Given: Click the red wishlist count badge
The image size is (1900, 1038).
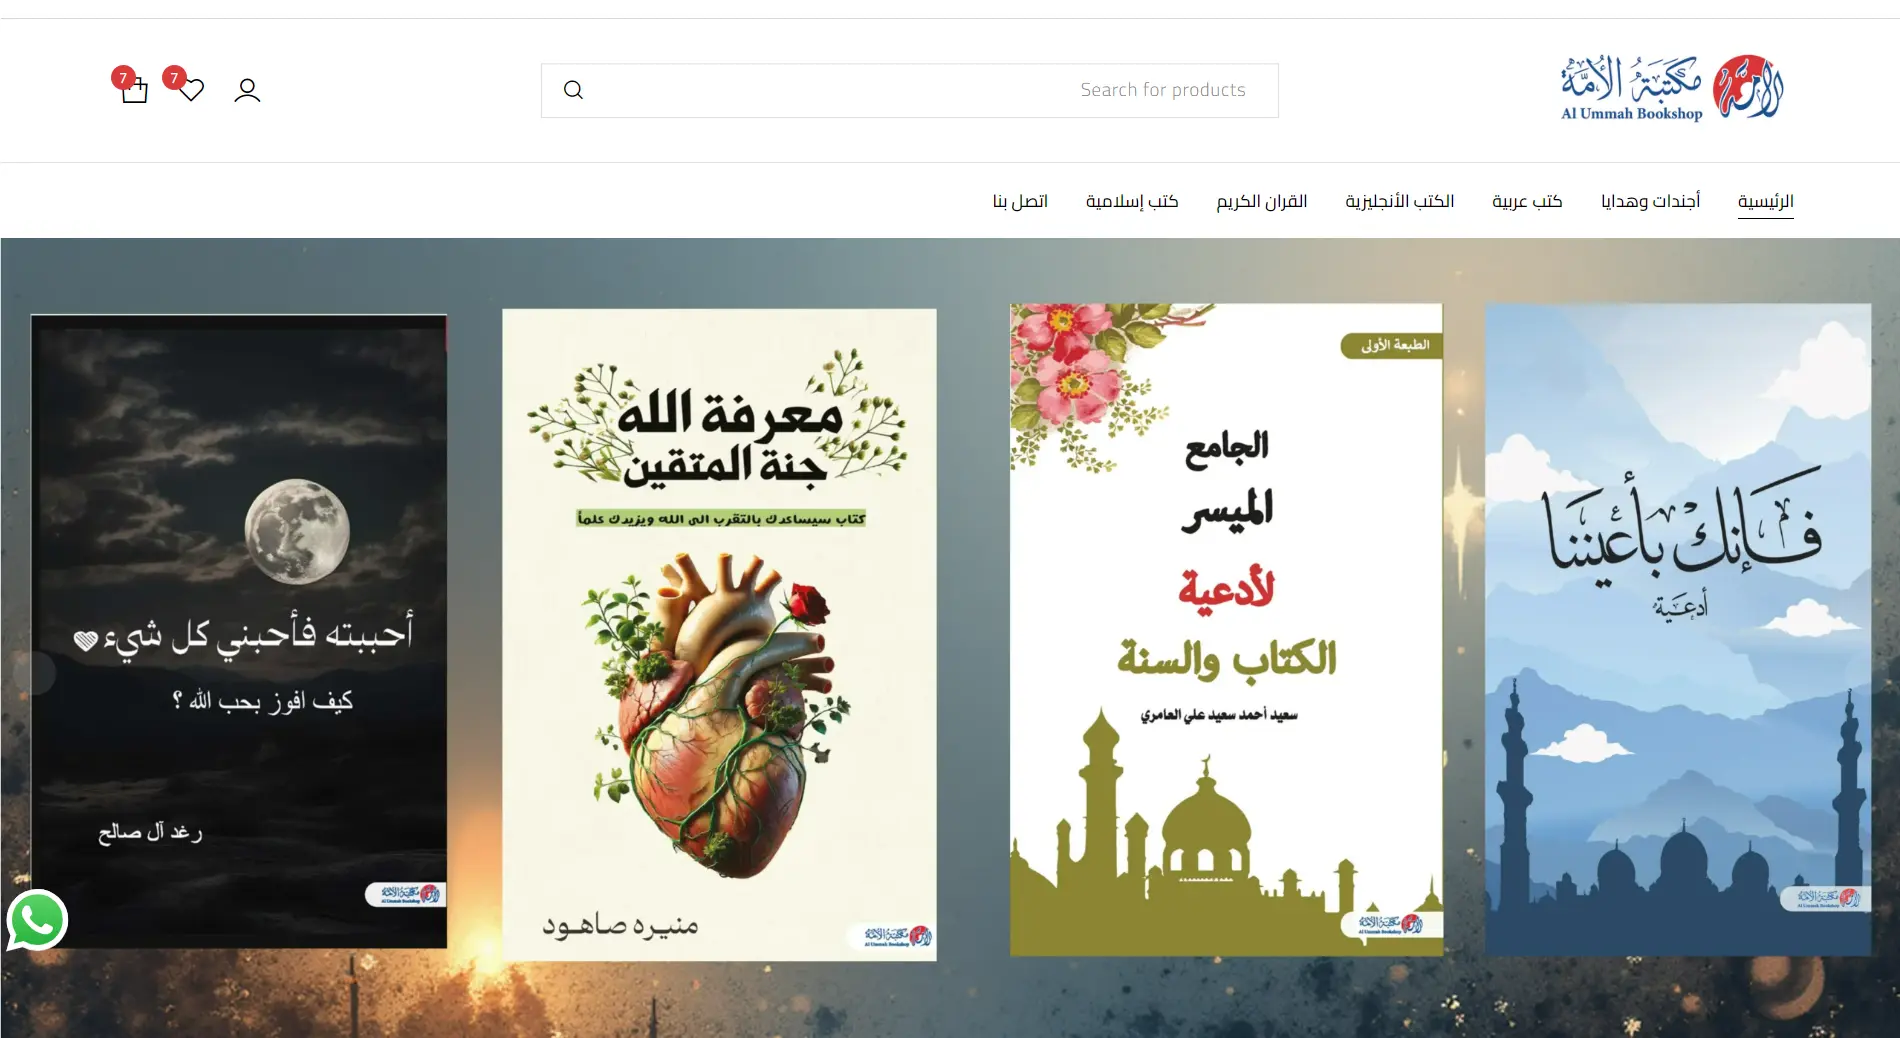Looking at the screenshot, I should point(174,77).
